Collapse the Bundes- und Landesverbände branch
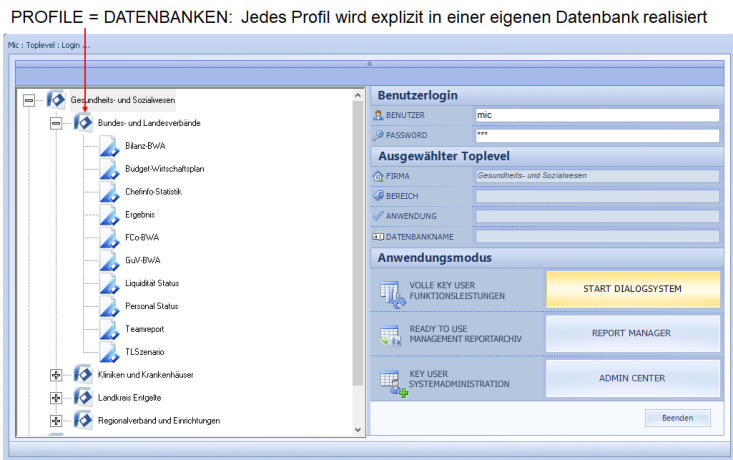The image size is (733, 460). [56, 123]
